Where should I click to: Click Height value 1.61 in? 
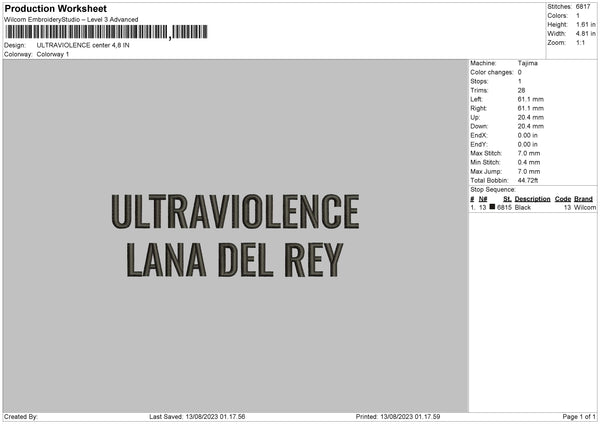(586, 24)
